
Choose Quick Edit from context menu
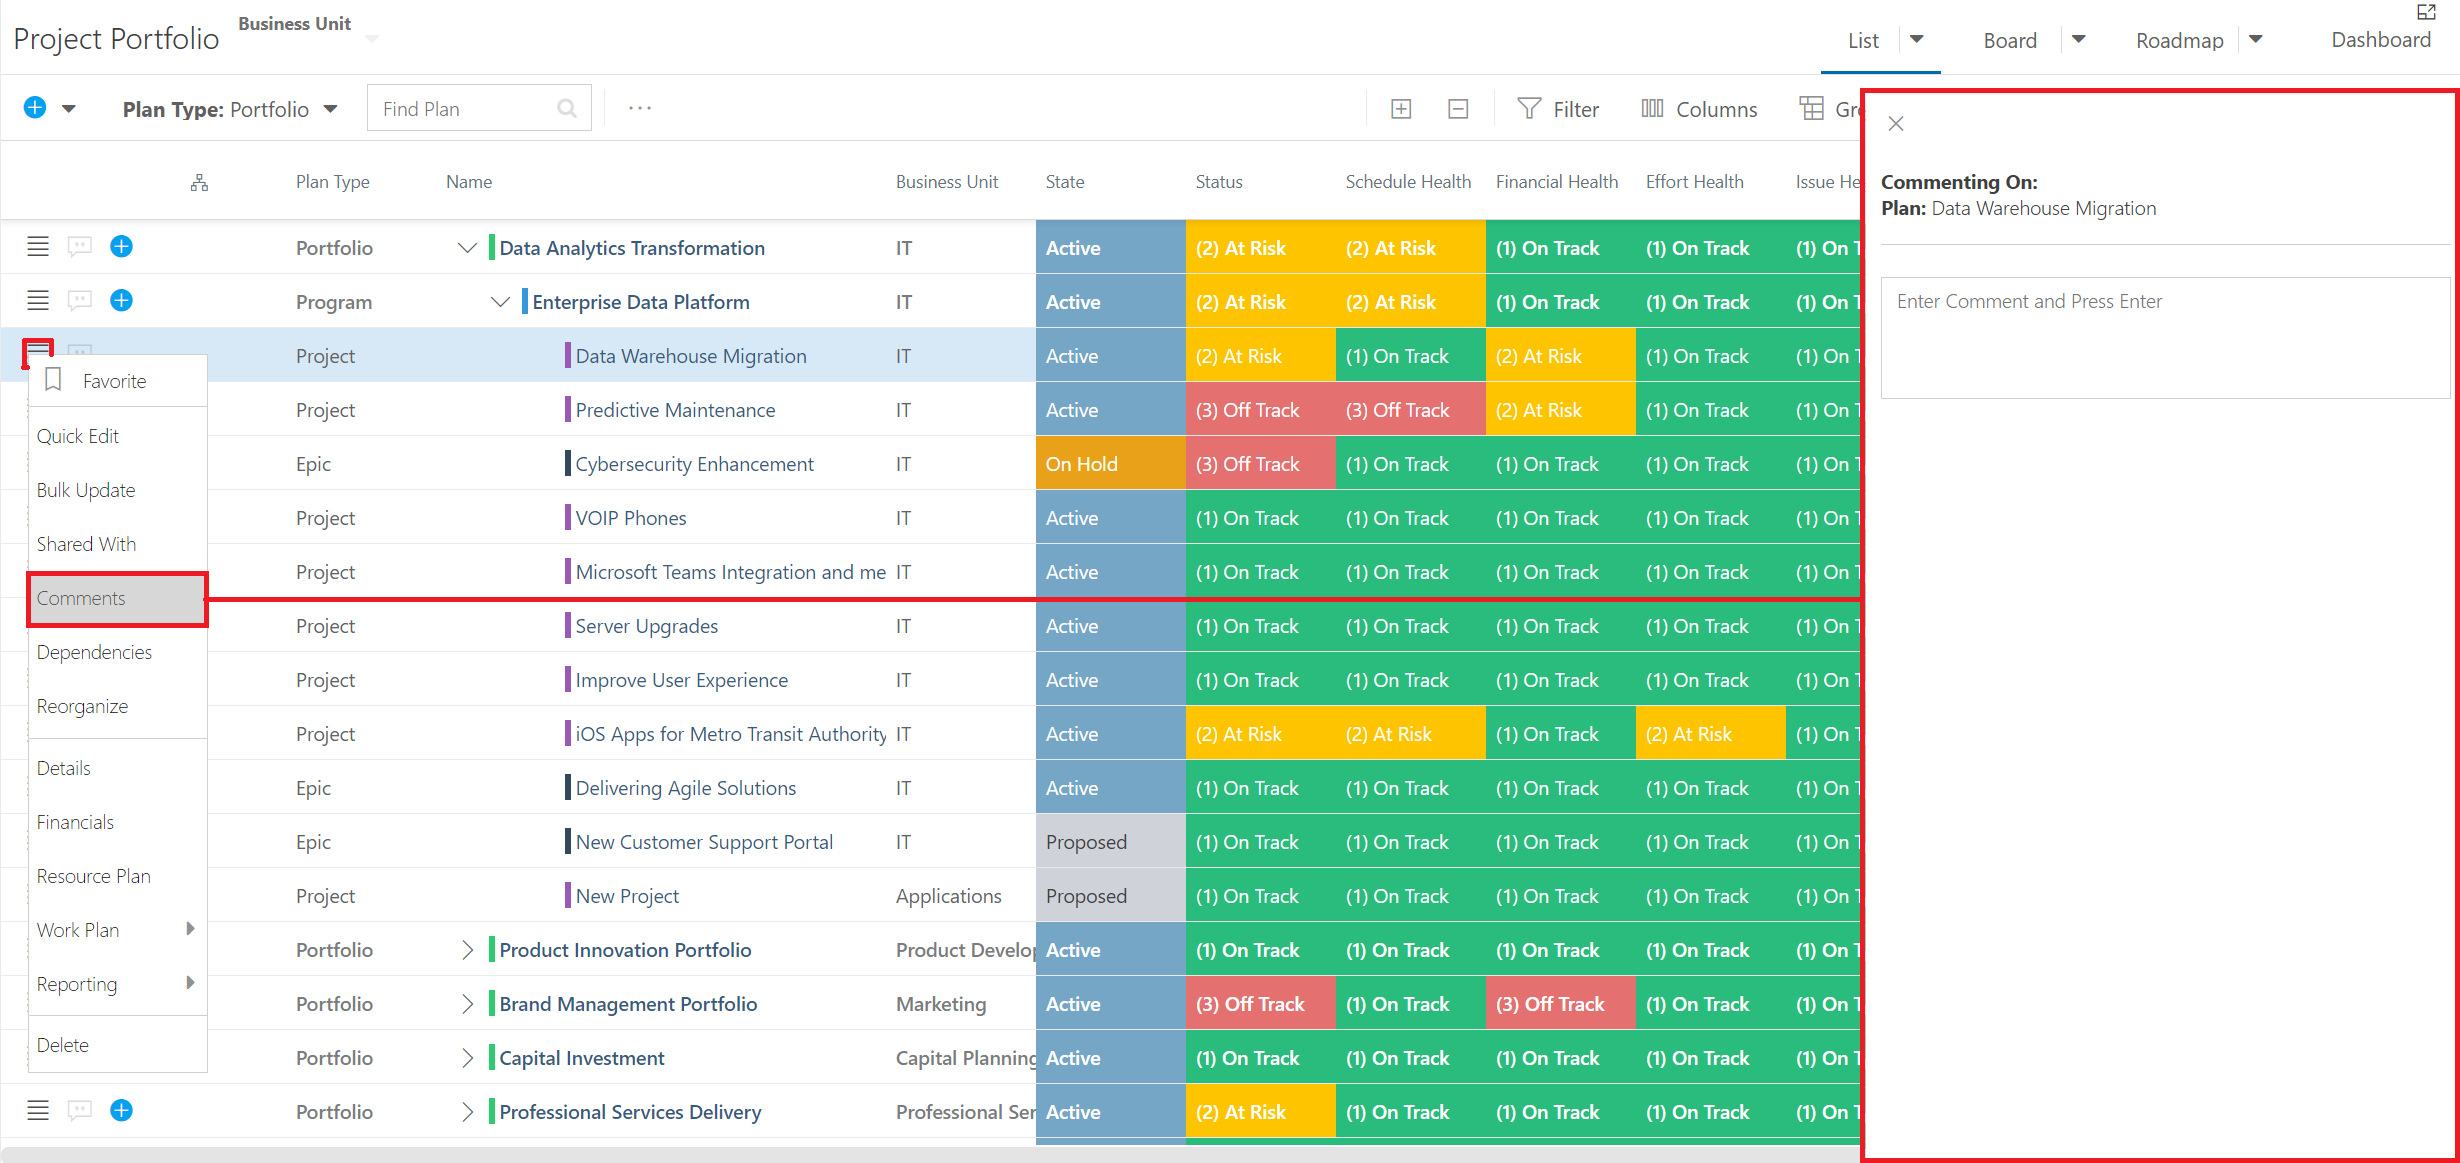click(118, 436)
